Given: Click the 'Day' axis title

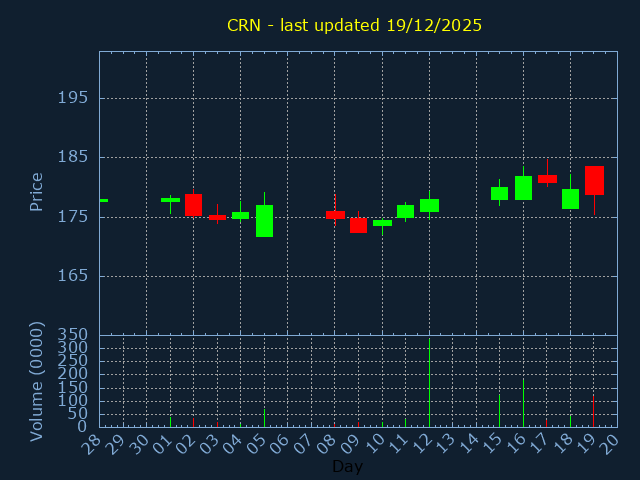Looking at the screenshot, I should 347,466.
